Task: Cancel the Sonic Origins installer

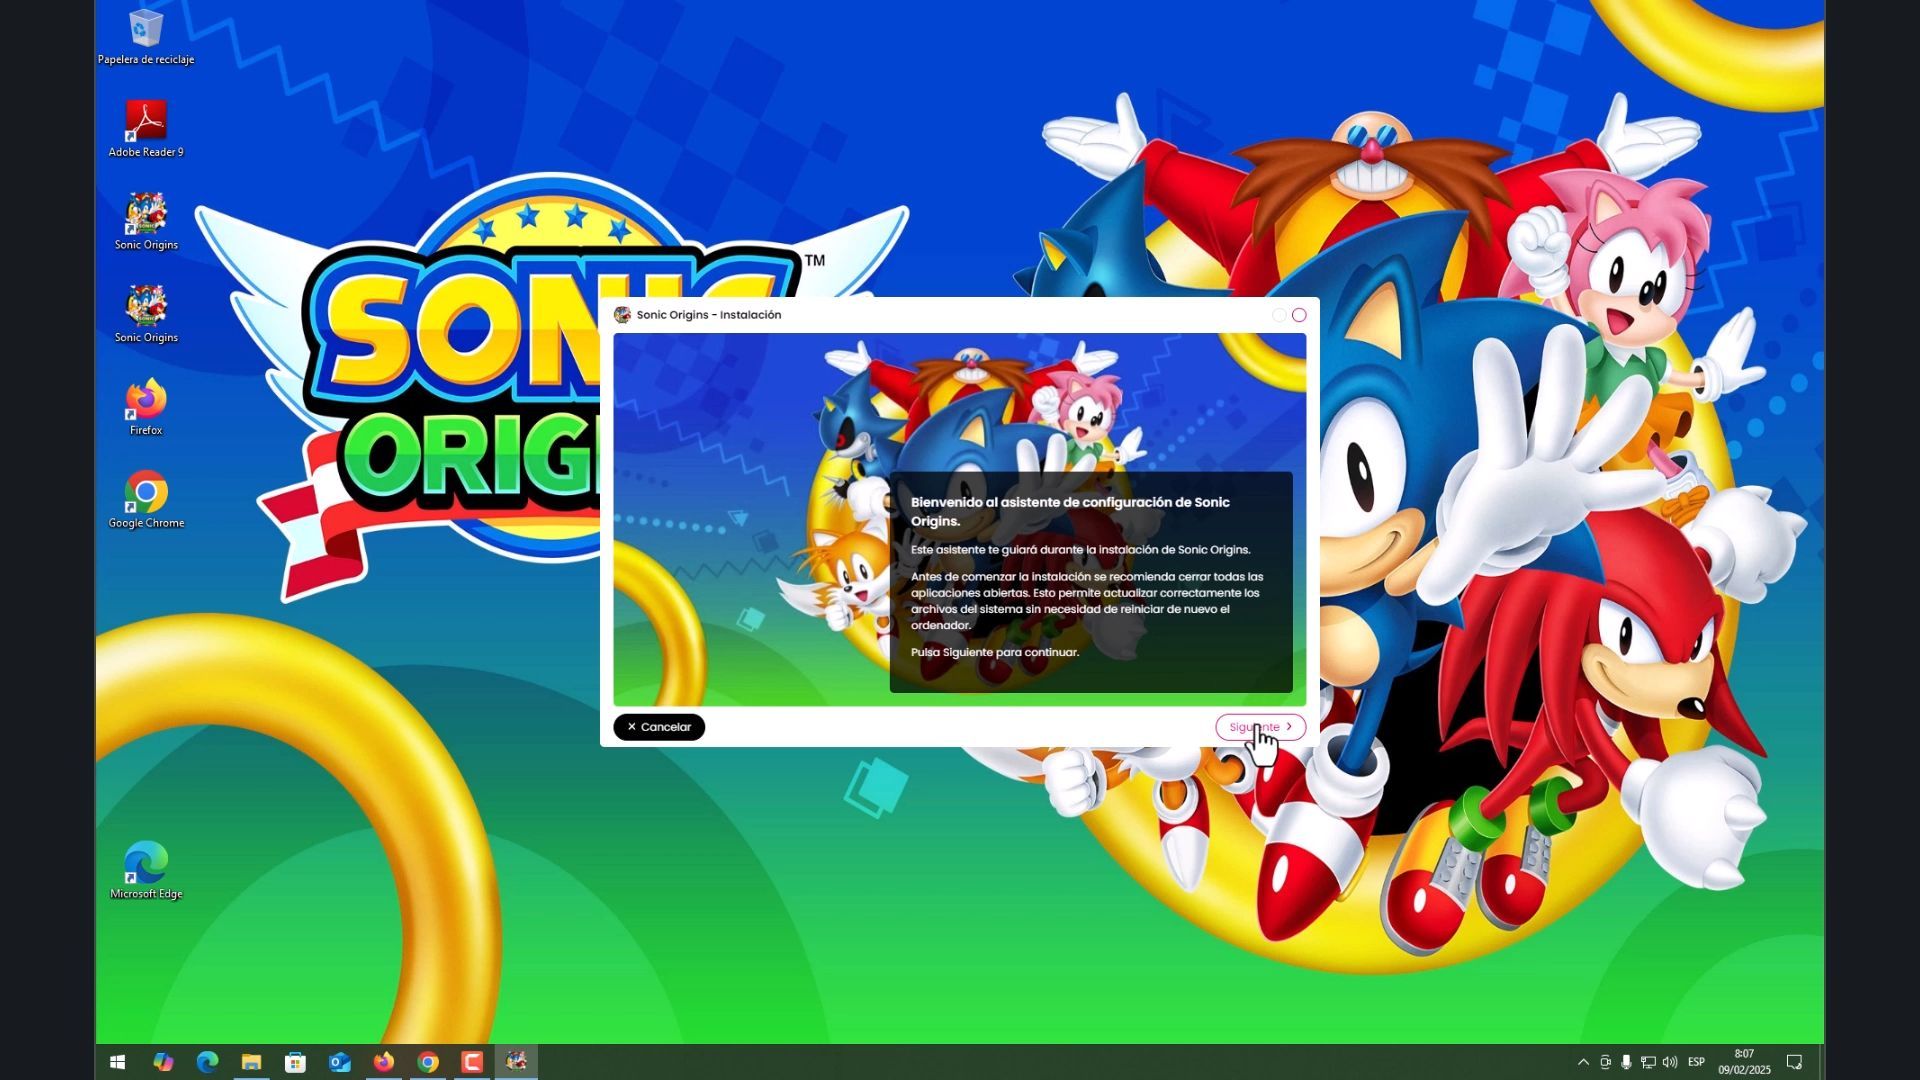Action: [x=659, y=727]
